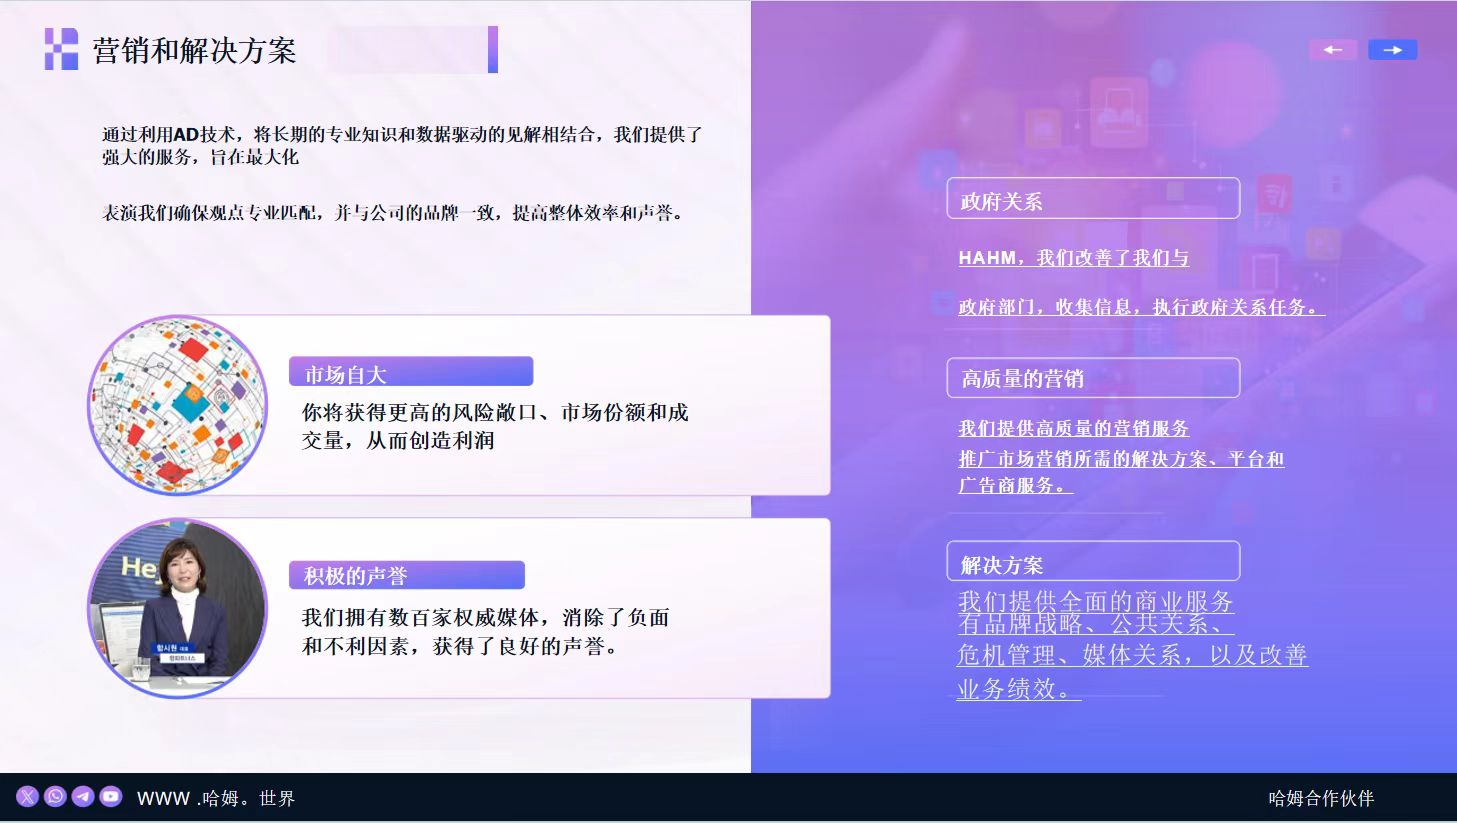The width and height of the screenshot is (1457, 823).
Task: Click the 市场自大 label
Action: 411,372
